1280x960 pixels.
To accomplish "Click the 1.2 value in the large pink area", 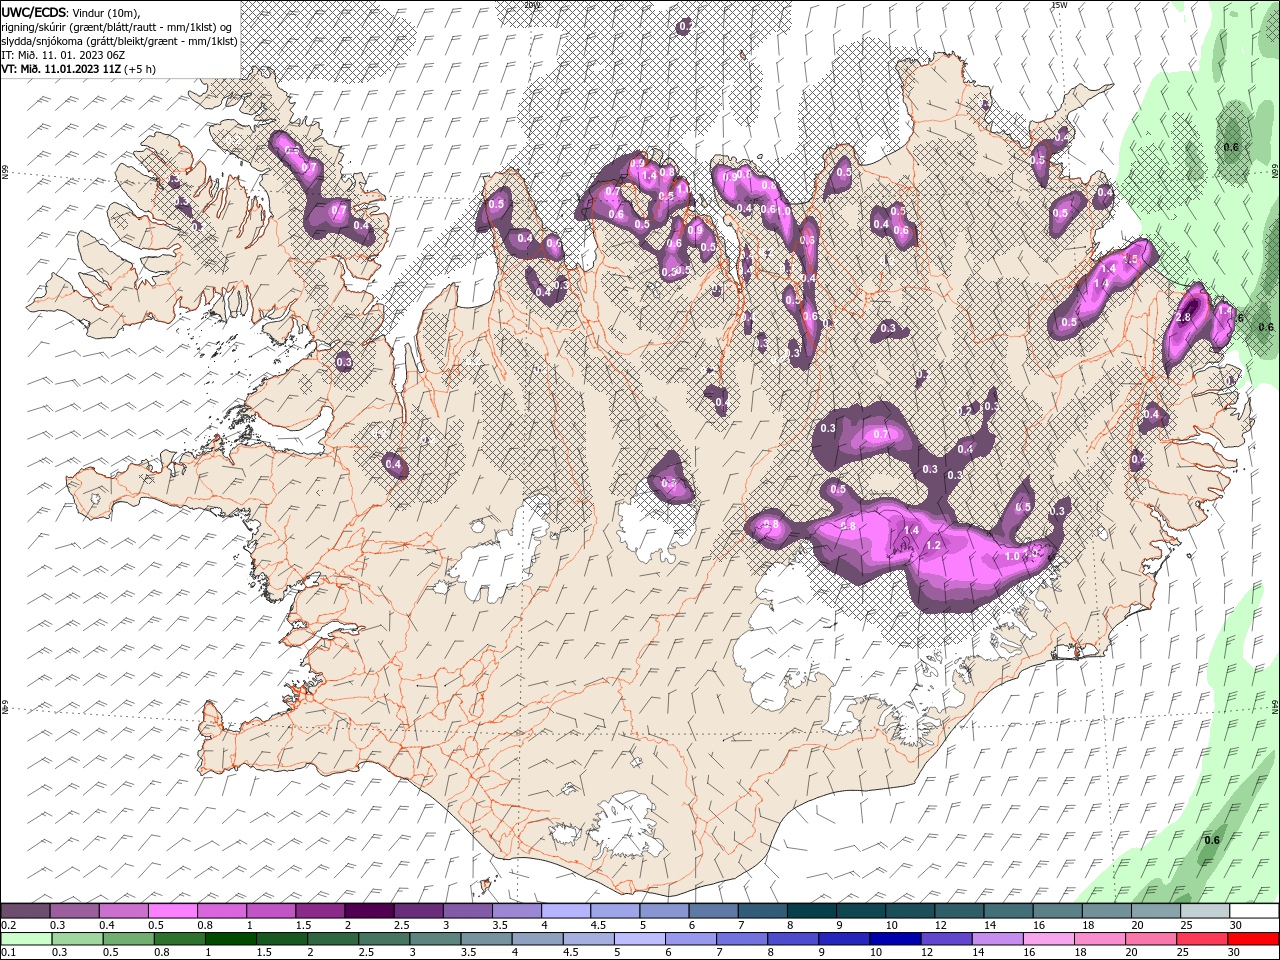I will pos(934,546).
